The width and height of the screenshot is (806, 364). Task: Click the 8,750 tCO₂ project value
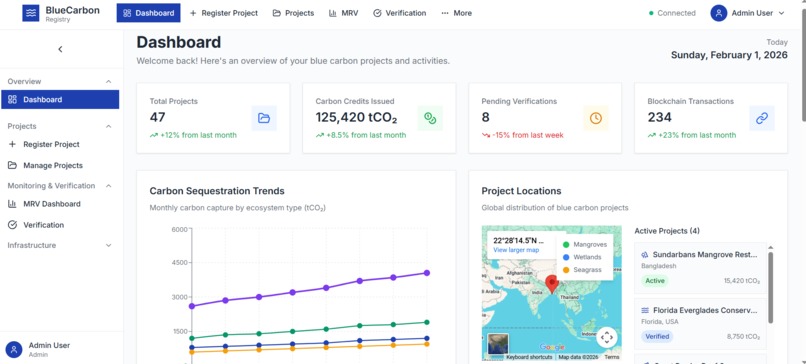[744, 337]
